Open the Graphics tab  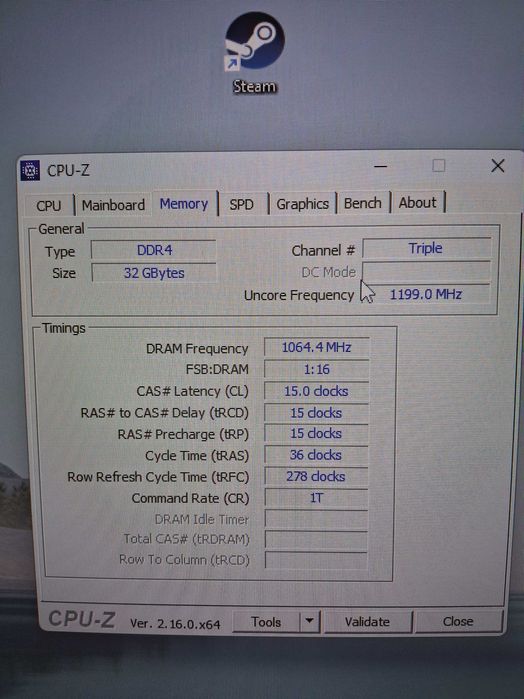tap(302, 204)
